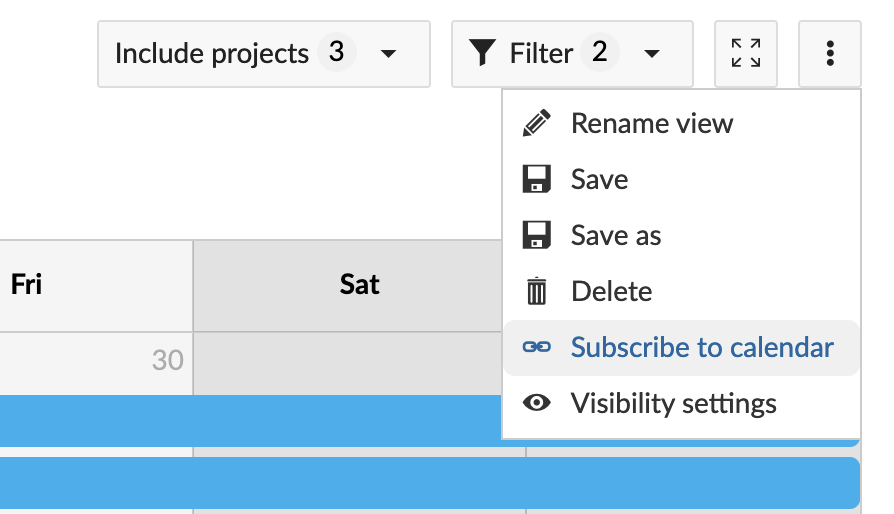This screenshot has height=514, width=894.
Task: Click the eye icon for Visibility settings
Action: [x=537, y=404]
